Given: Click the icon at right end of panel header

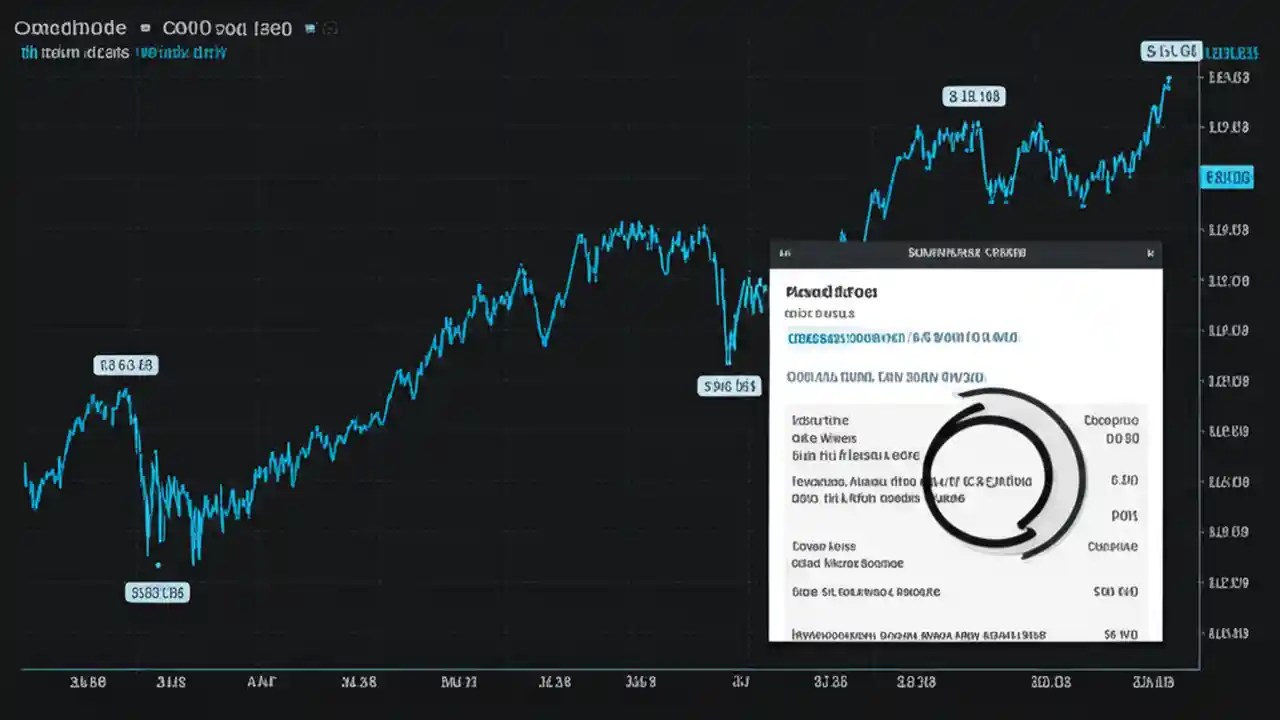Looking at the screenshot, I should coord(1150,252).
